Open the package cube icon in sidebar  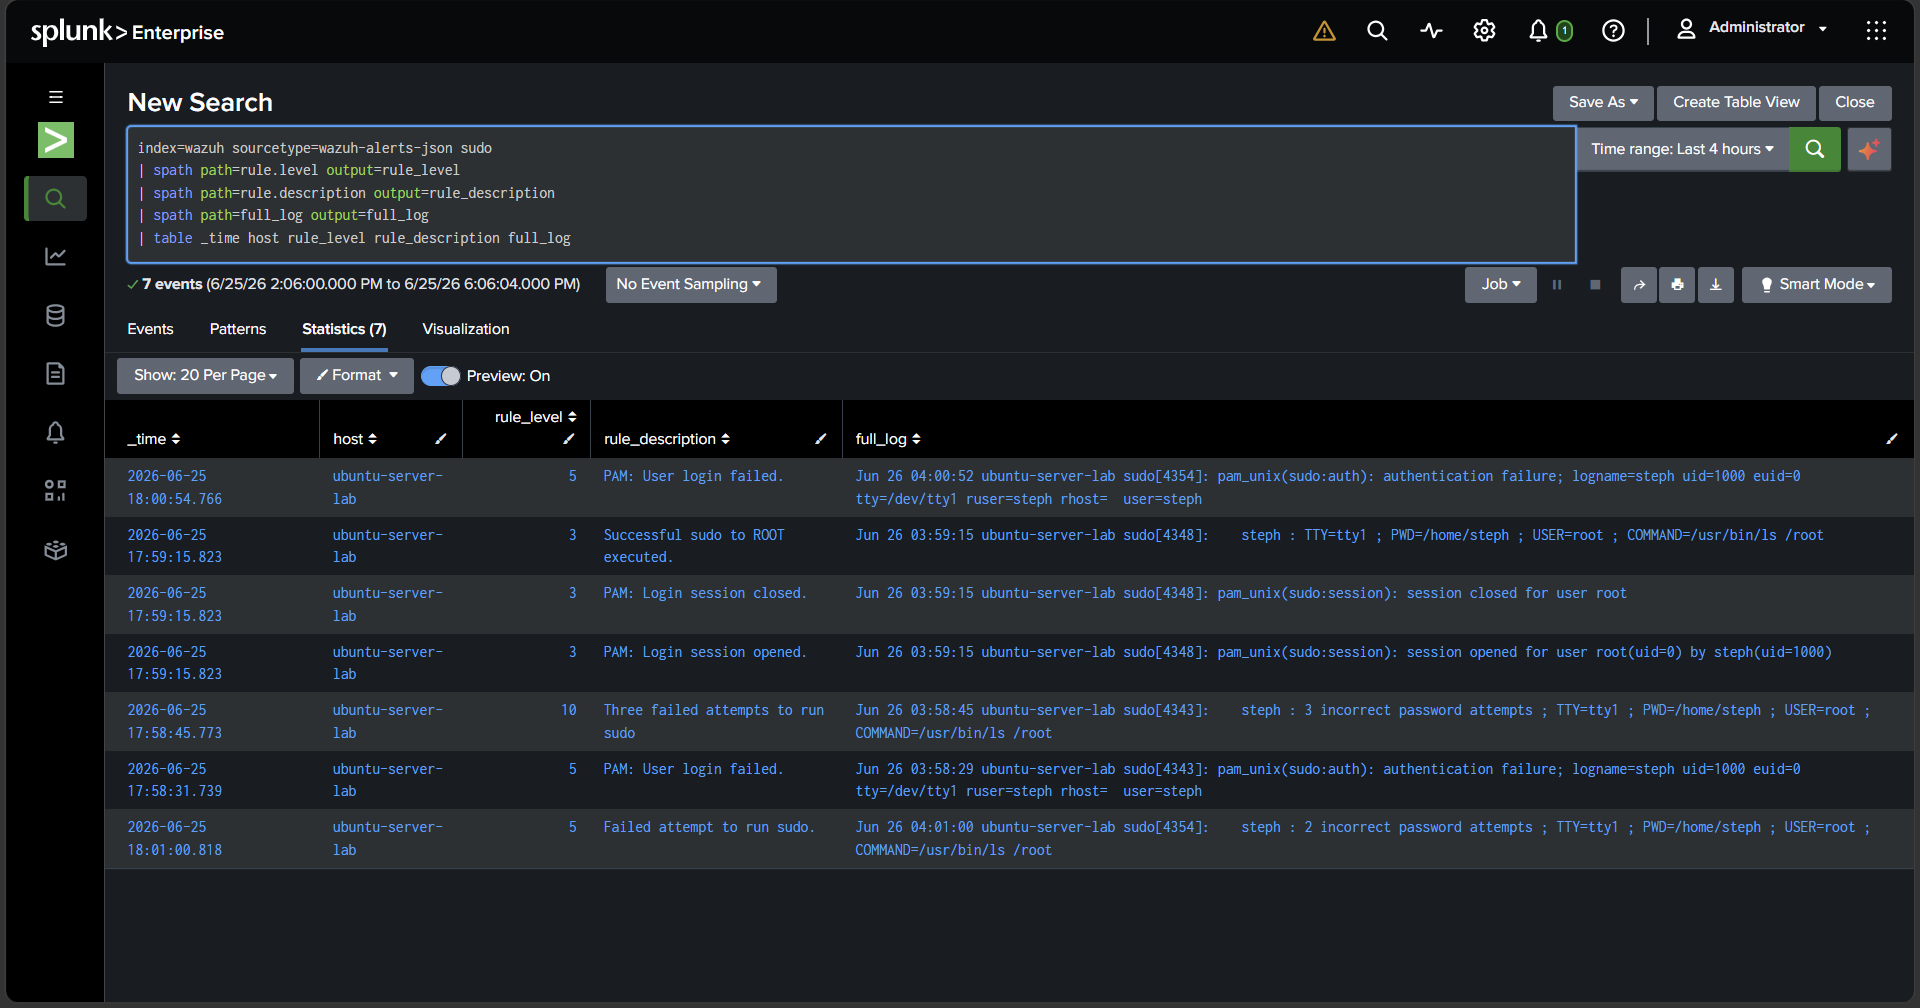(56, 550)
